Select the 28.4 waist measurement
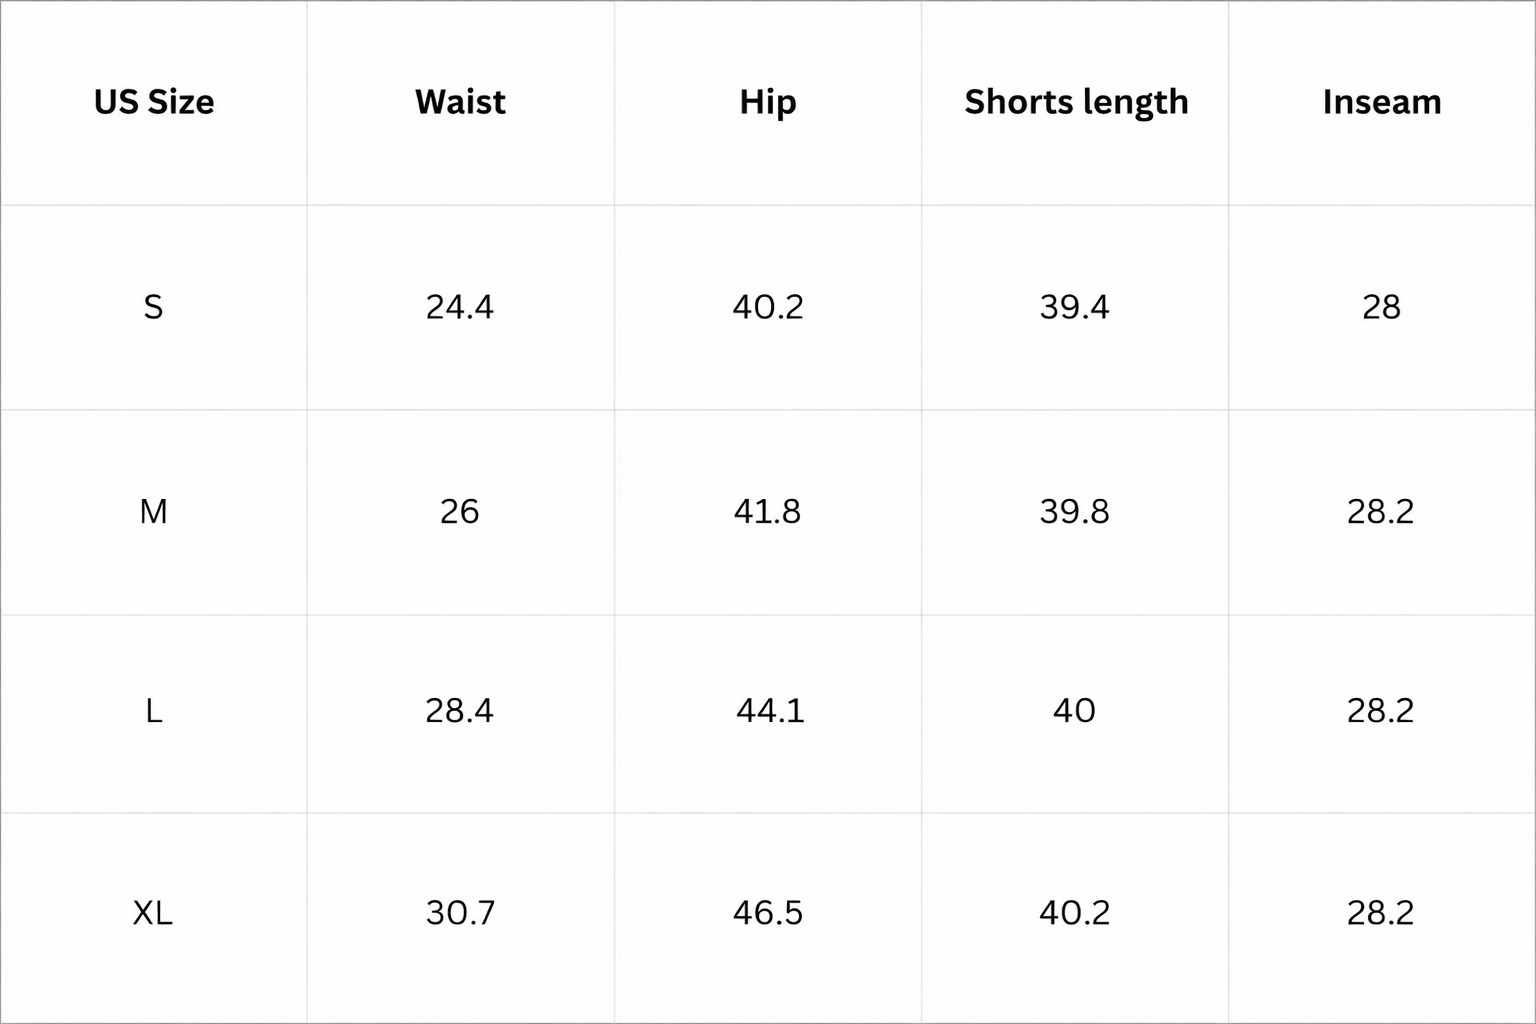Screen dimensions: 1536x1024 point(460,711)
